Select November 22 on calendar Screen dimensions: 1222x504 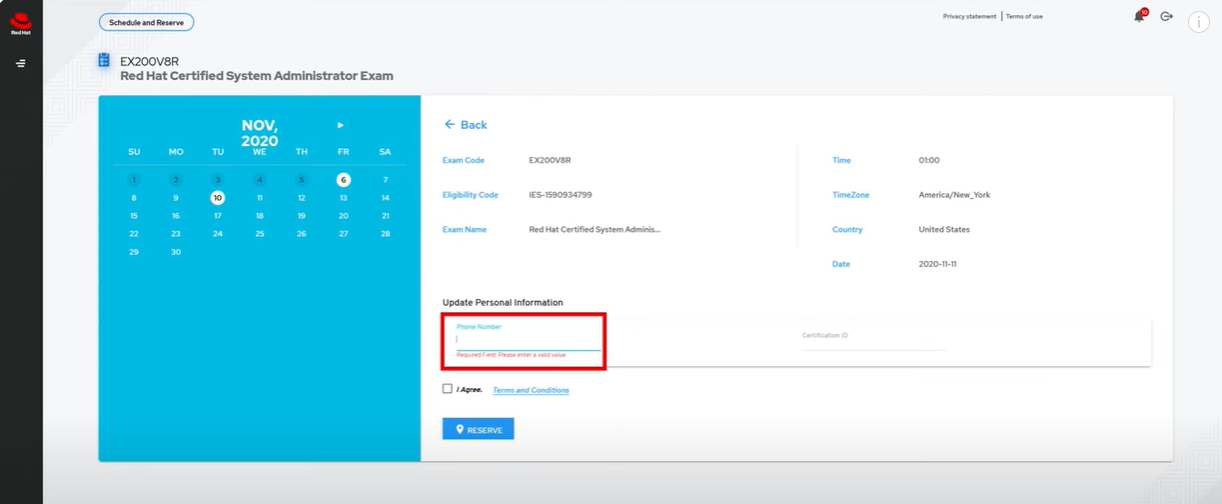coord(134,234)
